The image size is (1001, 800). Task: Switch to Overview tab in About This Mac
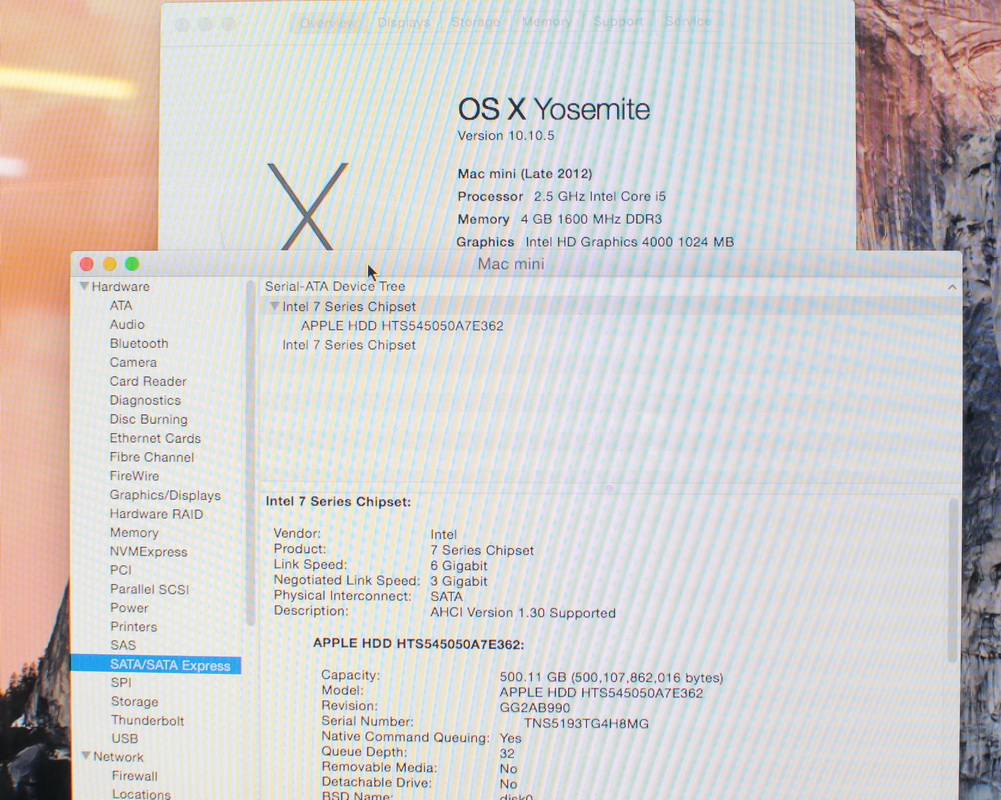click(327, 23)
